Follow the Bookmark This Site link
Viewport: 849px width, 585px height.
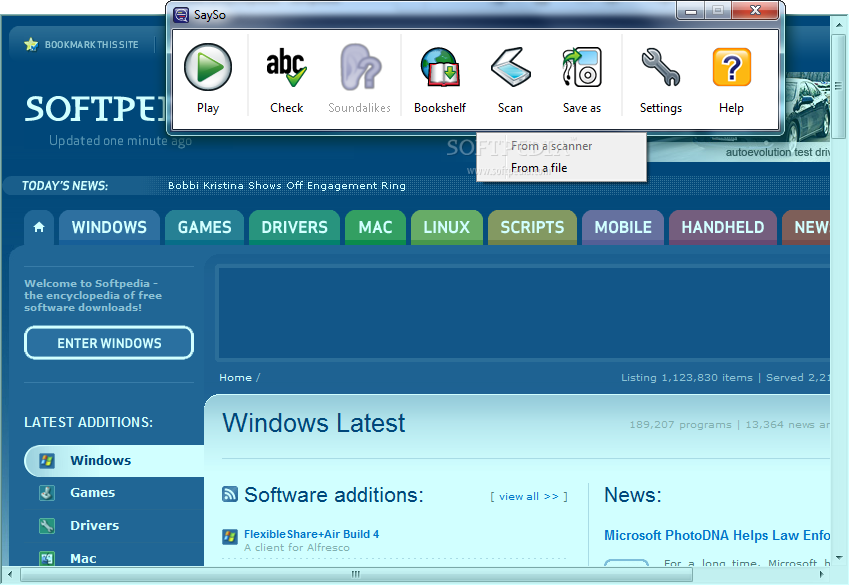pyautogui.click(x=92, y=44)
